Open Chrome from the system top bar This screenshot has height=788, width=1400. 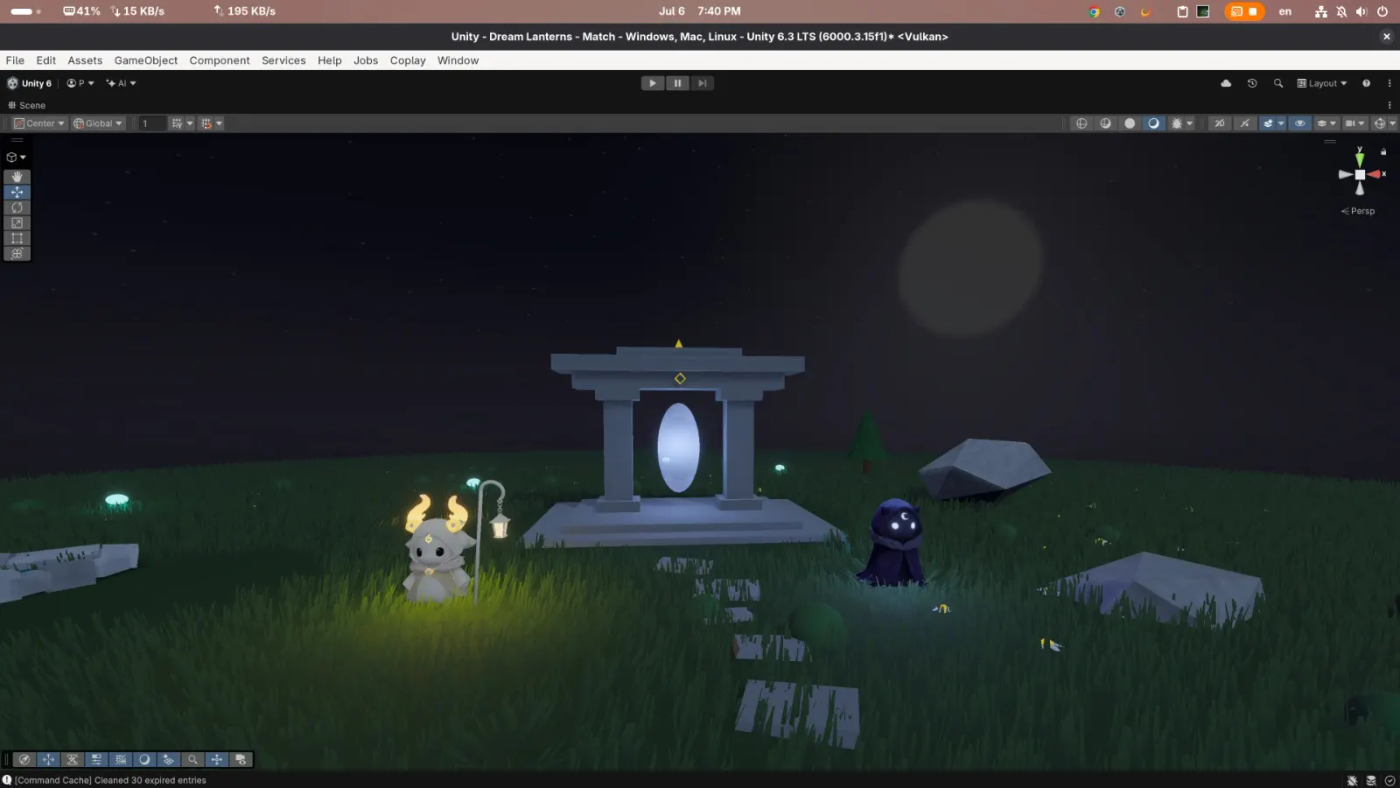(1094, 11)
